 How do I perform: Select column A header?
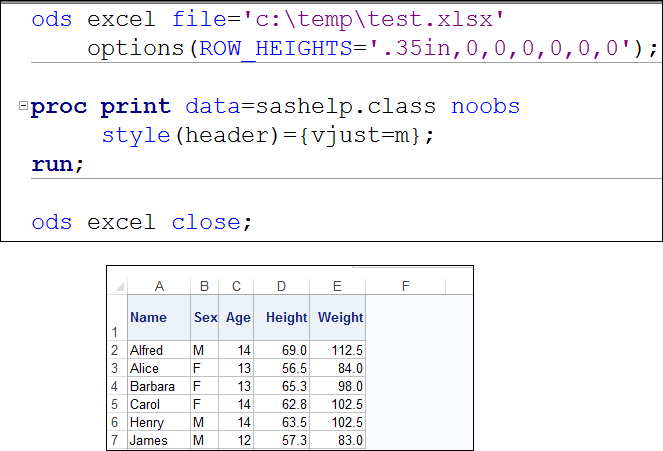(x=158, y=286)
